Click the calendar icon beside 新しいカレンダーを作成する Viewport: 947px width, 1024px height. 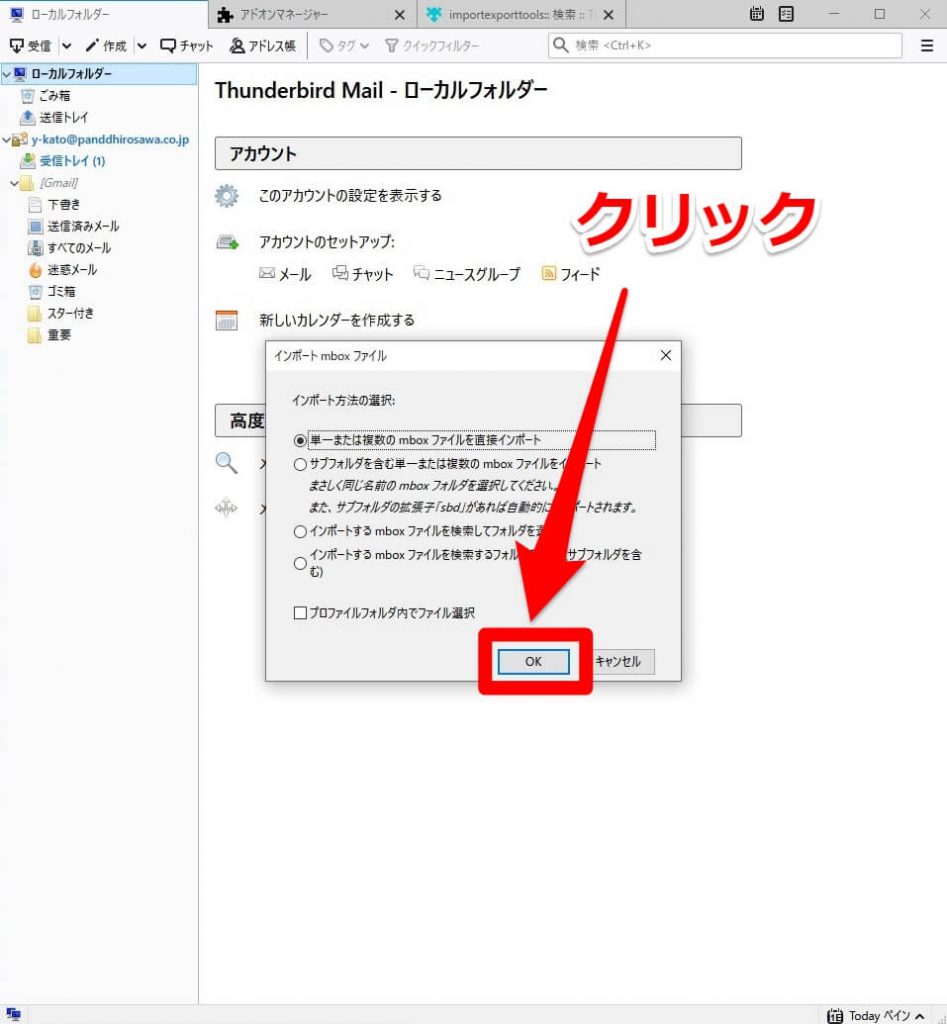coord(227,321)
